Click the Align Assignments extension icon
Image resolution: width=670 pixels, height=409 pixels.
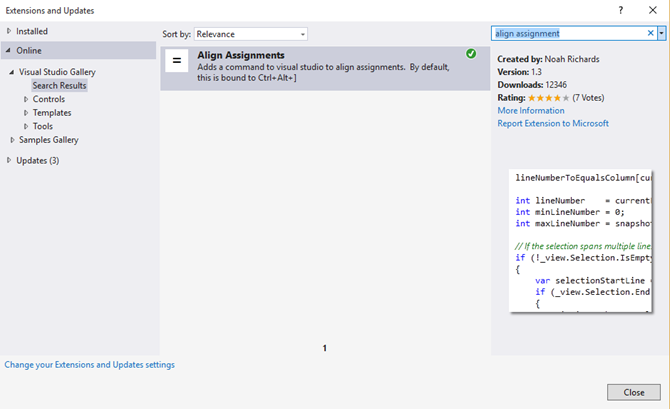(176, 61)
